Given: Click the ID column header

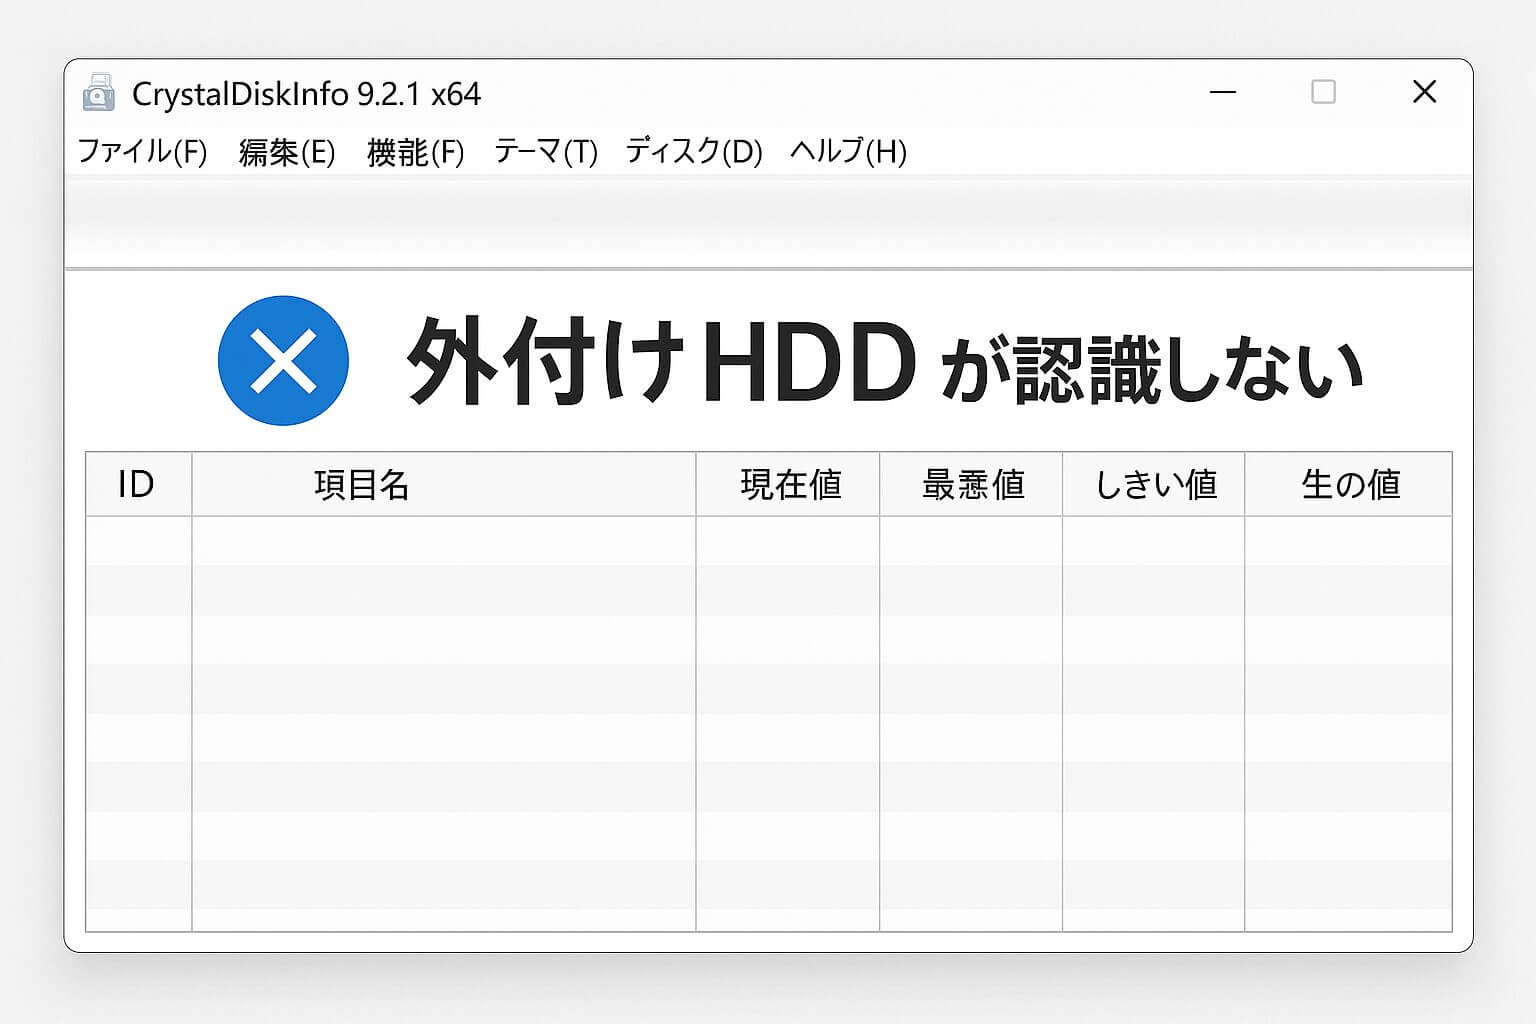Looking at the screenshot, I should pos(137,485).
